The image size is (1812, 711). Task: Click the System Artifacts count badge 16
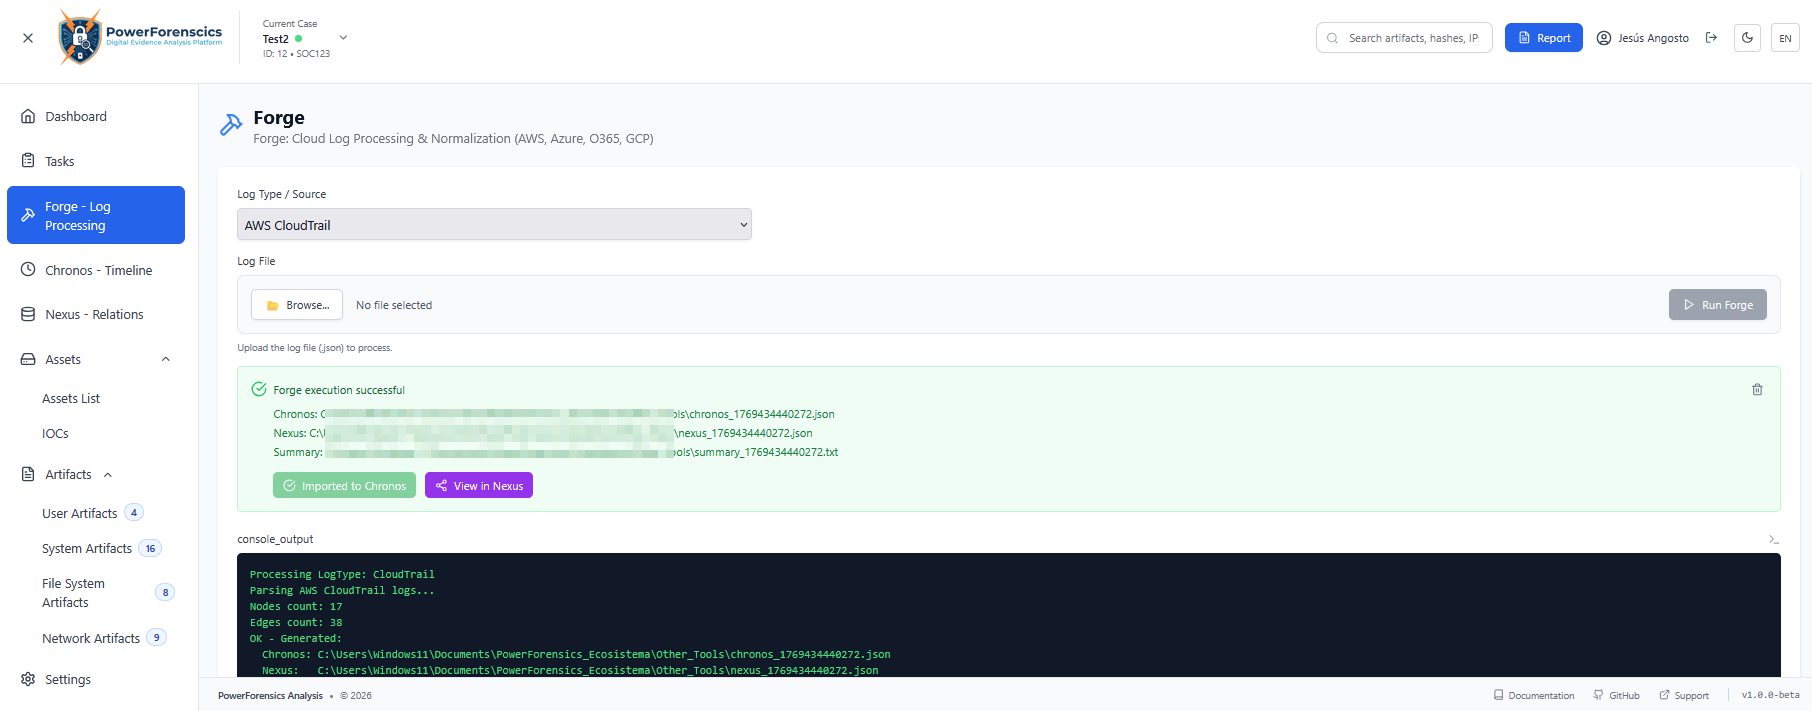[150, 548]
